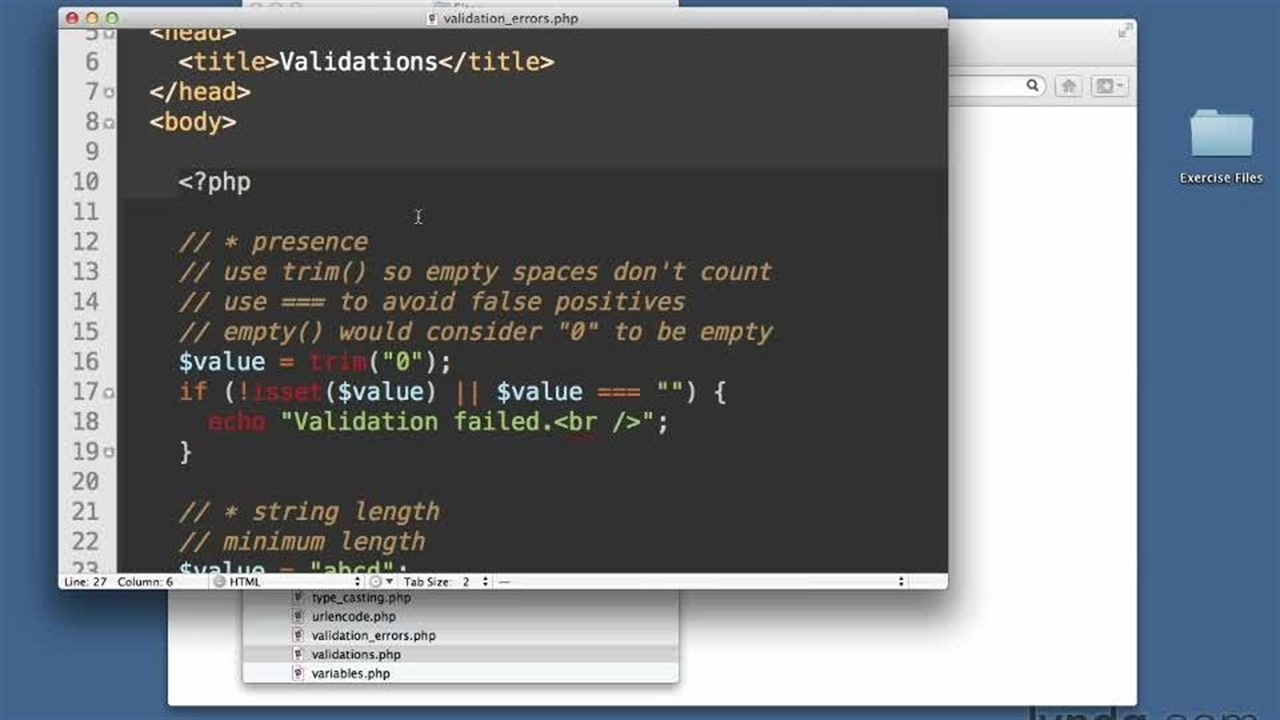The height and width of the screenshot is (720, 1280).
Task: Open the bundle gear menu in status bar
Action: pyautogui.click(x=379, y=582)
